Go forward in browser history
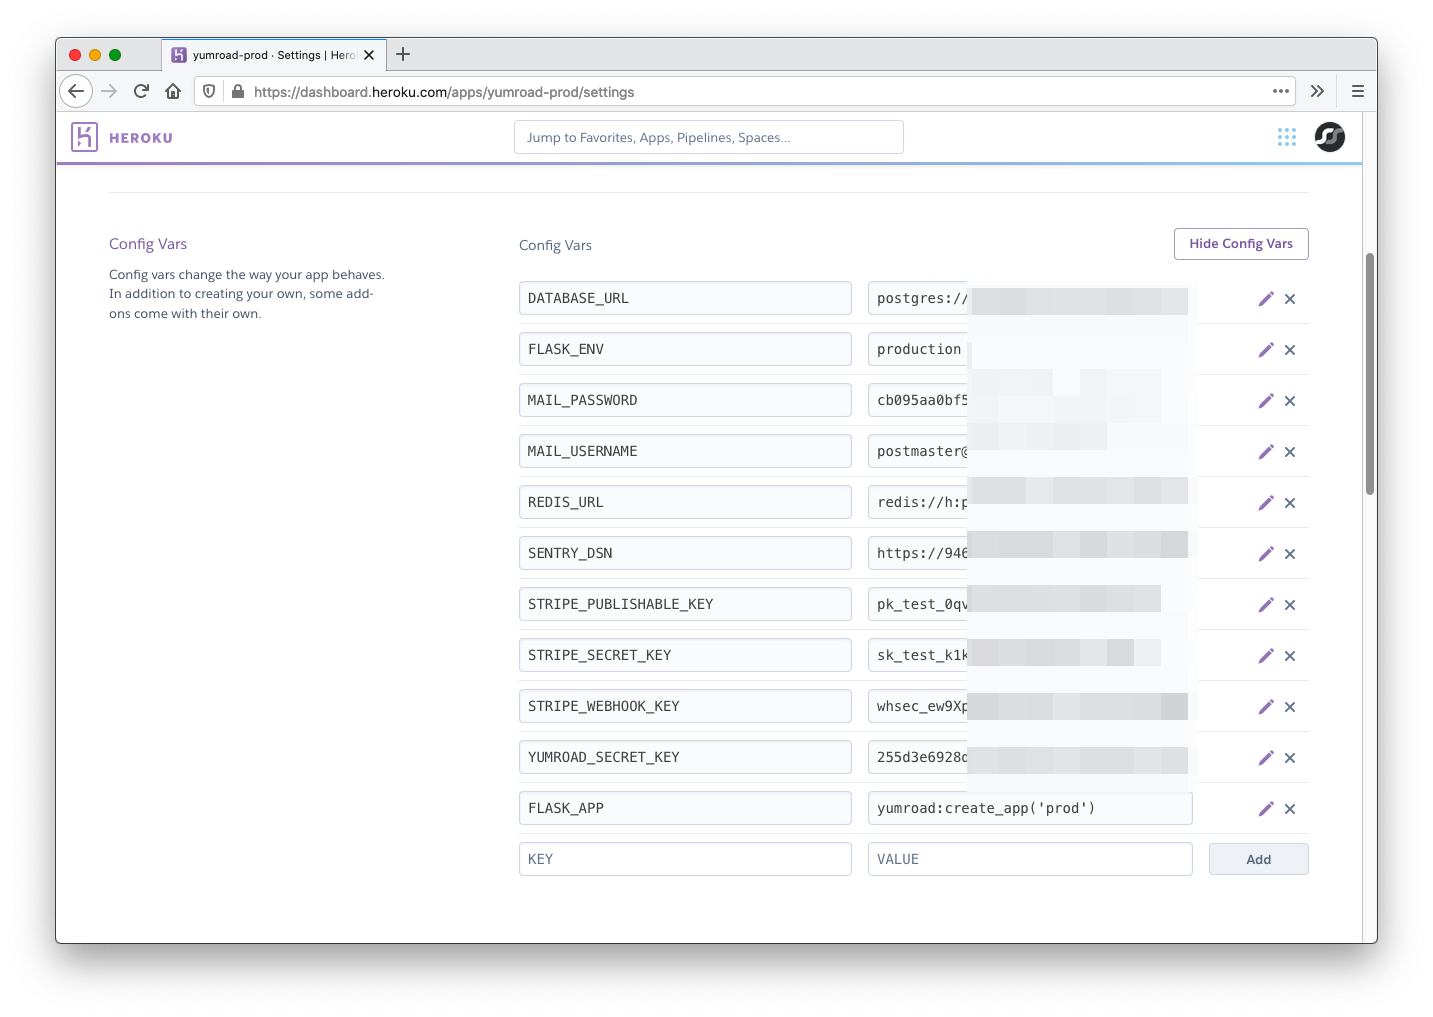The width and height of the screenshot is (1433, 1017). [109, 91]
